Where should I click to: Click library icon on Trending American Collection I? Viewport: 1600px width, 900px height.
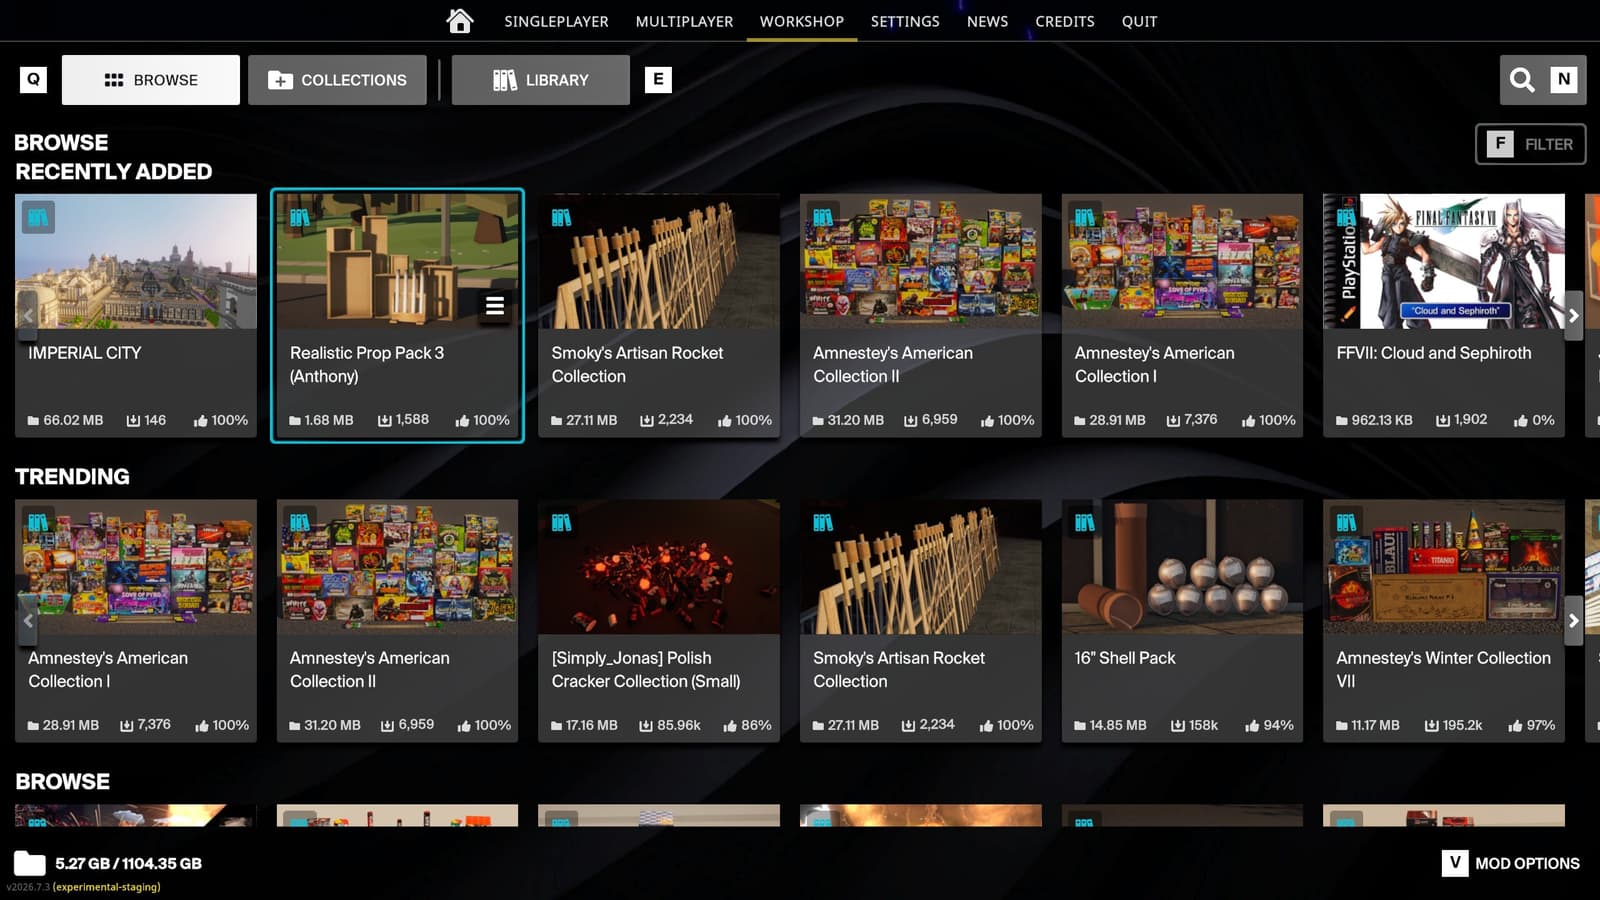[x=38, y=522]
